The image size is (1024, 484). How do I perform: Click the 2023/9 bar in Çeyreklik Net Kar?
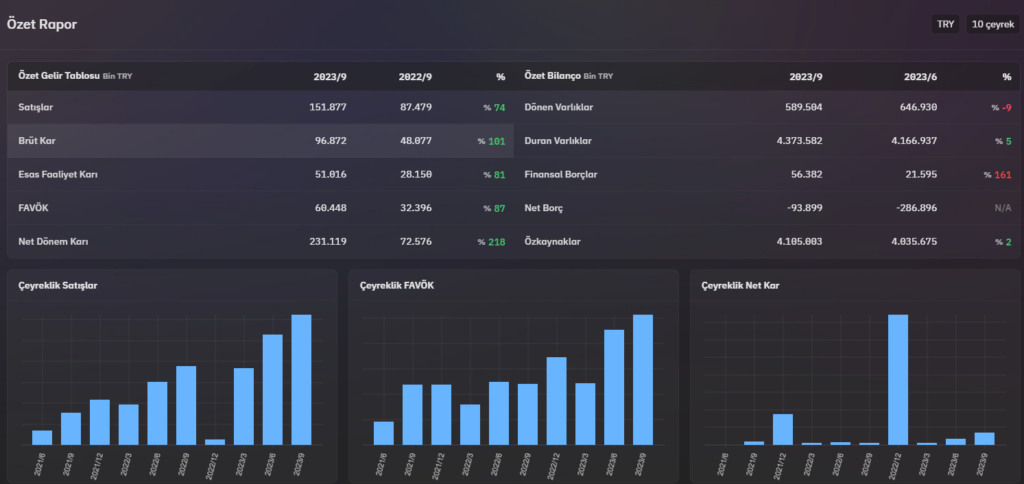tap(984, 438)
